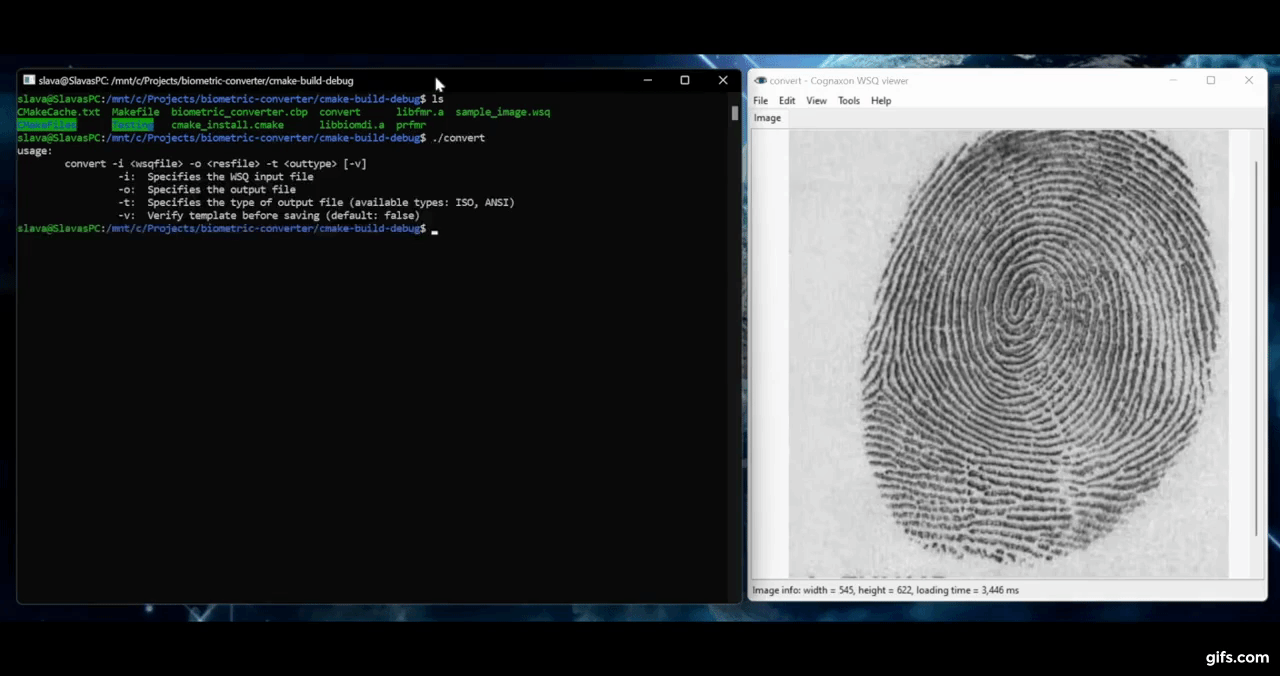Click the image info status bar text

(x=885, y=590)
